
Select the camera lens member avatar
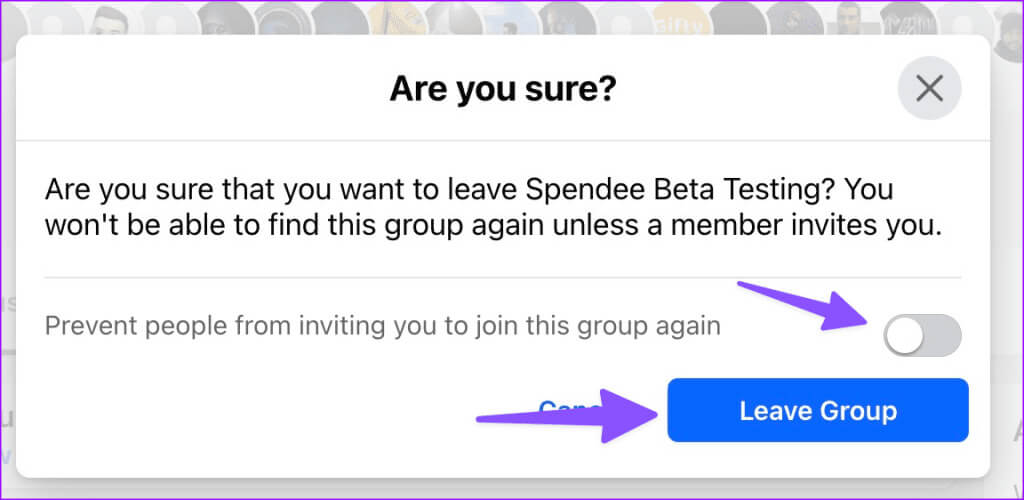282,18
